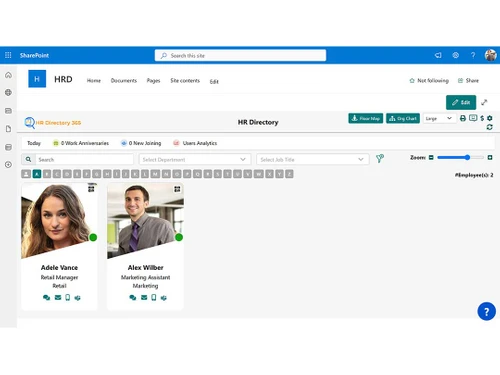Filter employees by letter S
This screenshot has width=500, height=375.
point(218,174)
